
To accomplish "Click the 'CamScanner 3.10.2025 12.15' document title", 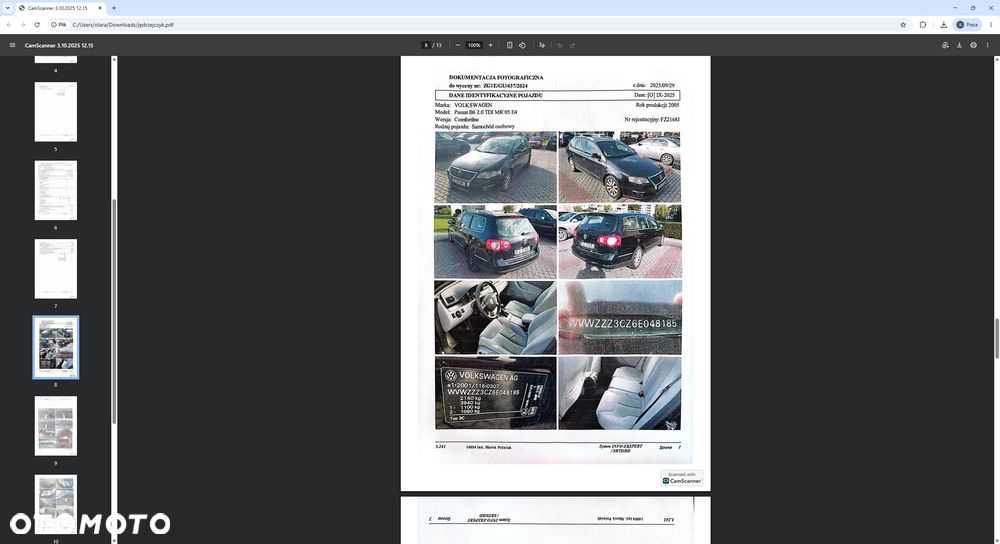I will click(59, 45).
